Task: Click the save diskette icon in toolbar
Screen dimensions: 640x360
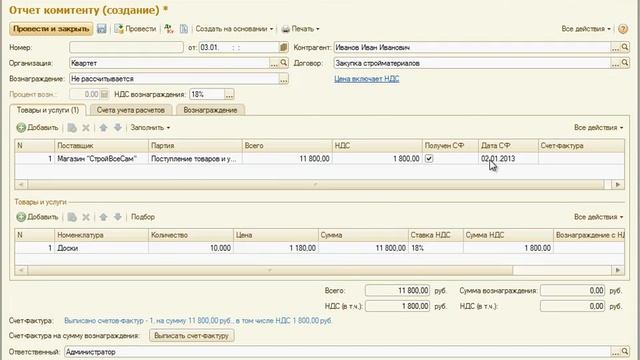Action: [x=102, y=29]
